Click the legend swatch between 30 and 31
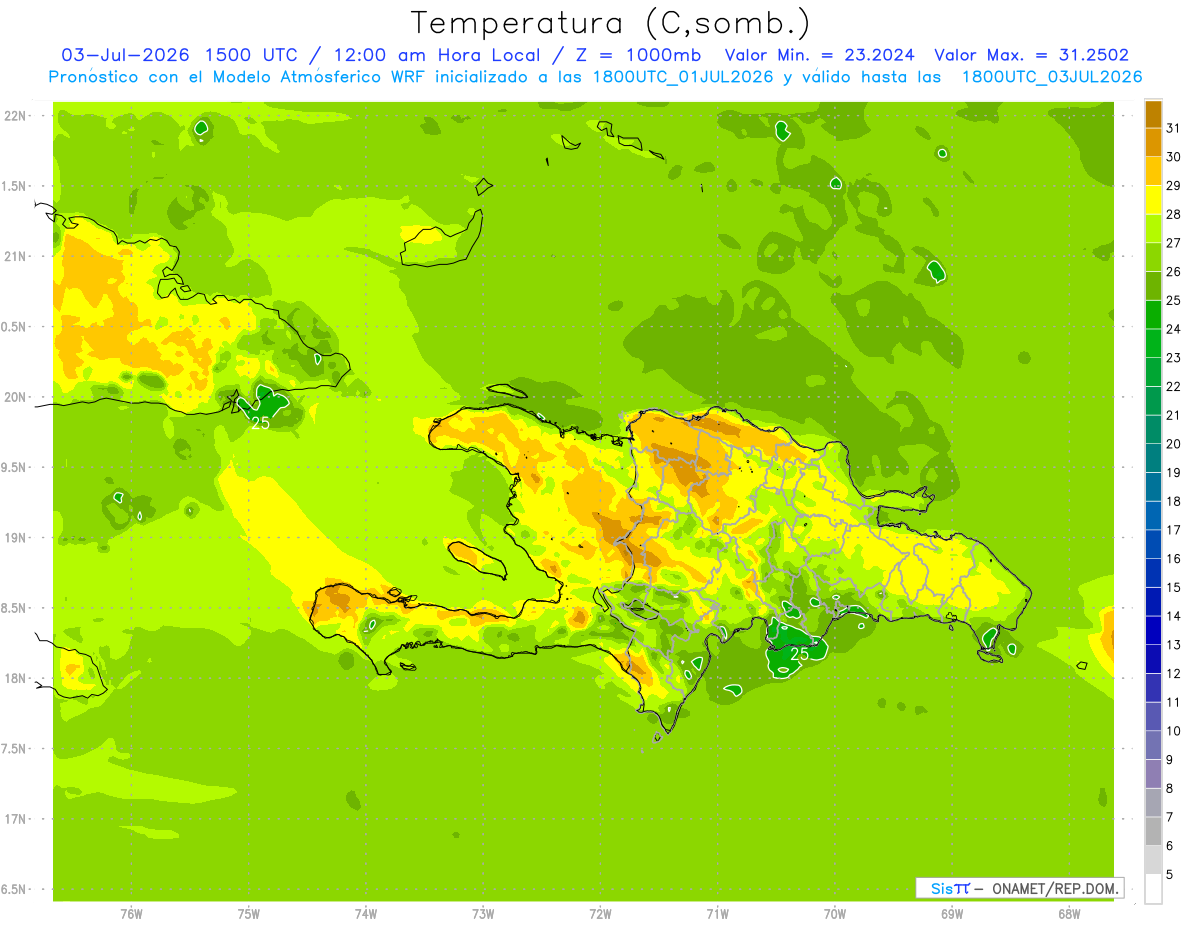 [x=1153, y=142]
